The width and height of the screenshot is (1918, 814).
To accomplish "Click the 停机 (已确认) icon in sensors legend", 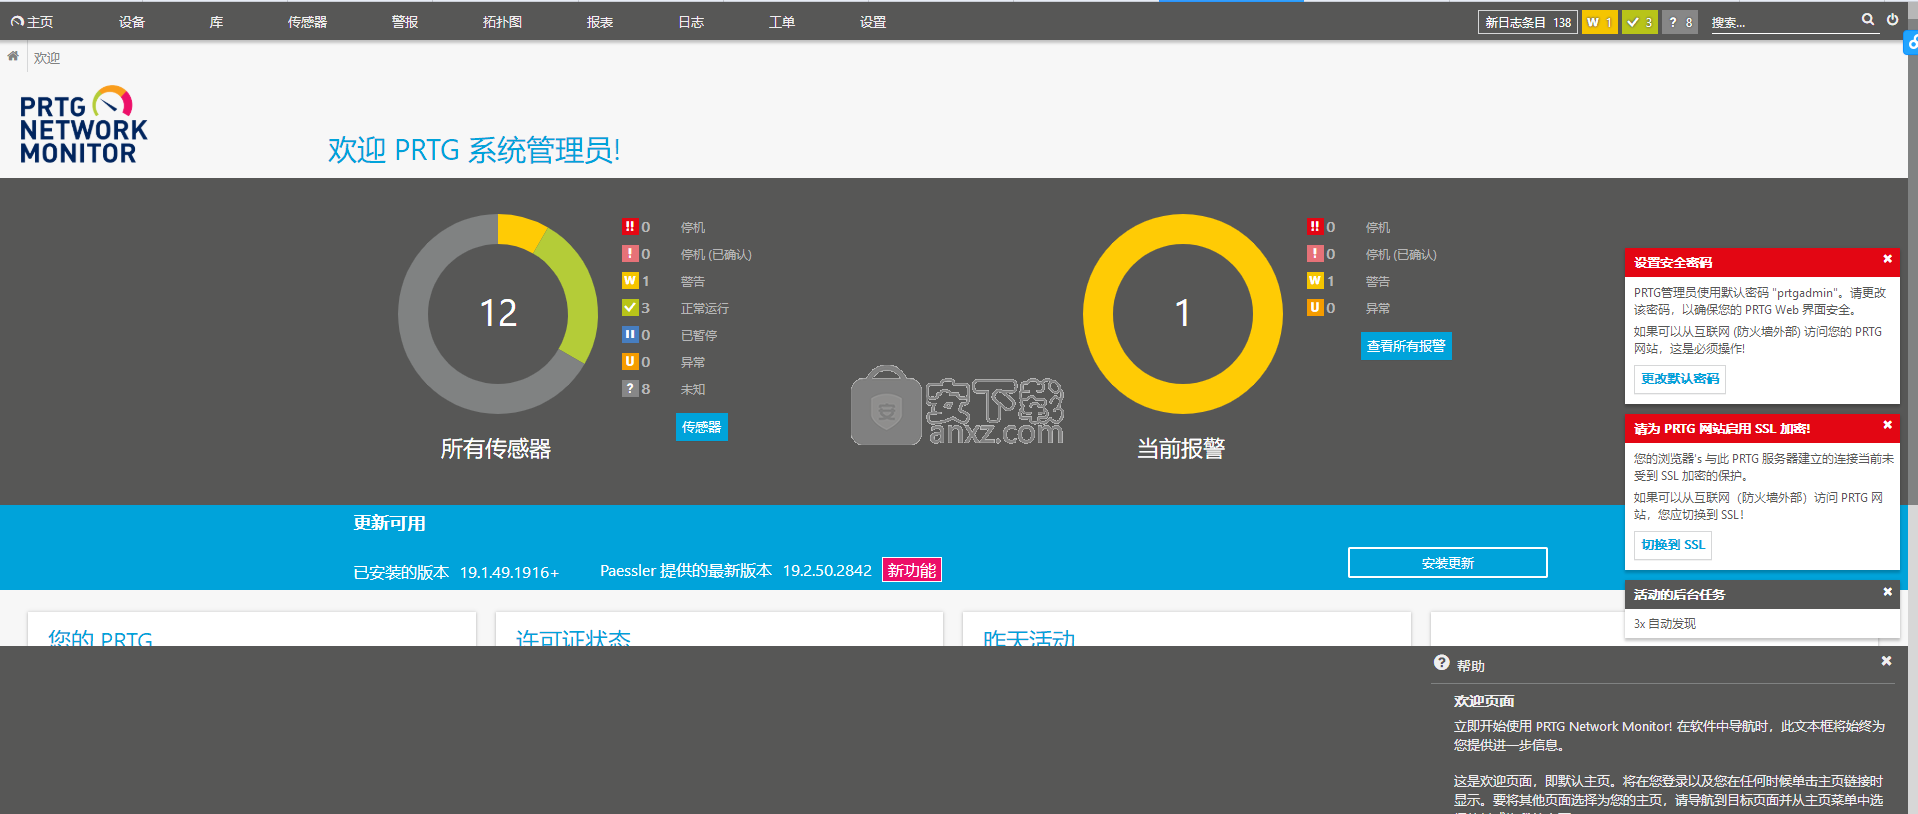I will click(x=630, y=254).
